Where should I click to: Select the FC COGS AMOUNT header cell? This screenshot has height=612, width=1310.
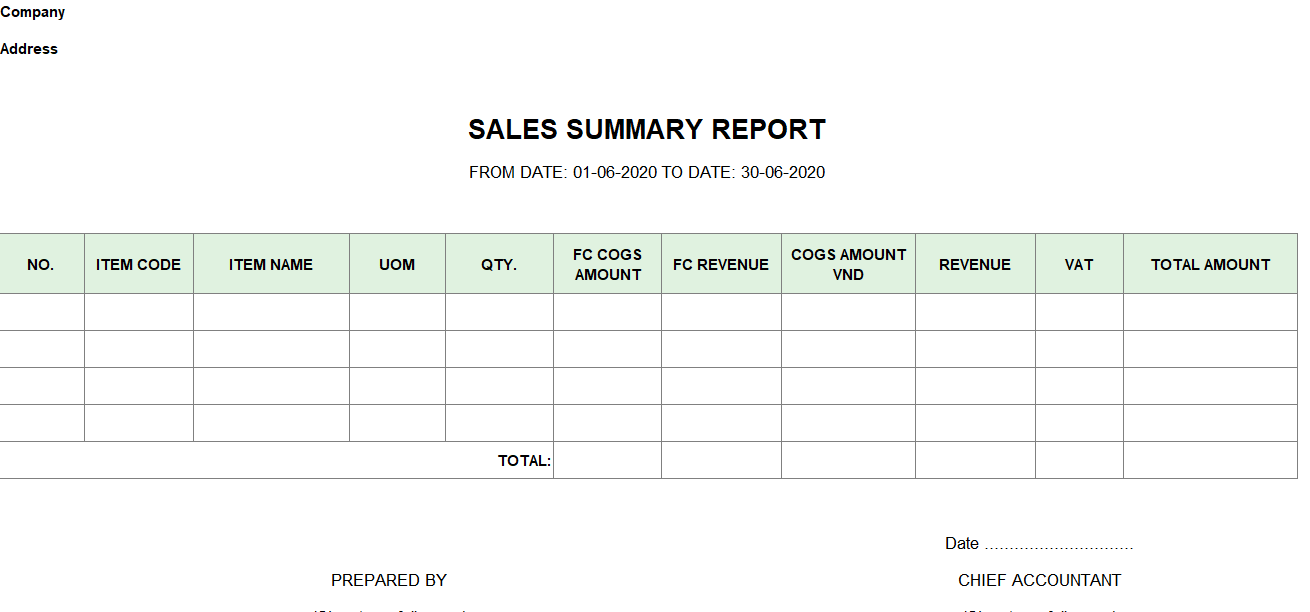[607, 264]
